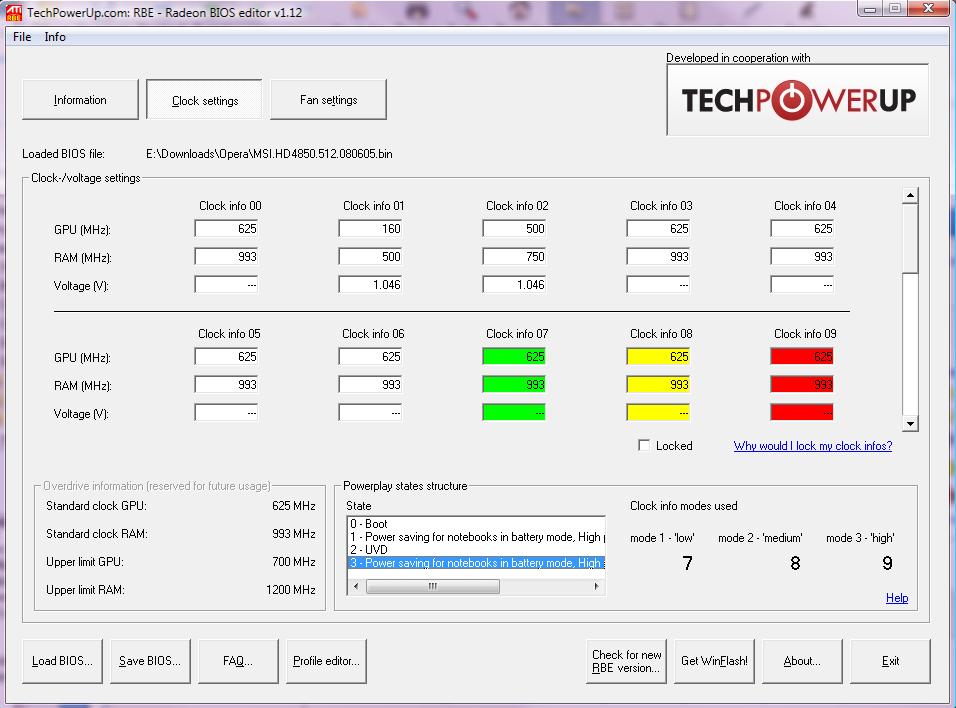
Task: Click red Clock info 09 Voltage field
Action: pyautogui.click(x=802, y=413)
